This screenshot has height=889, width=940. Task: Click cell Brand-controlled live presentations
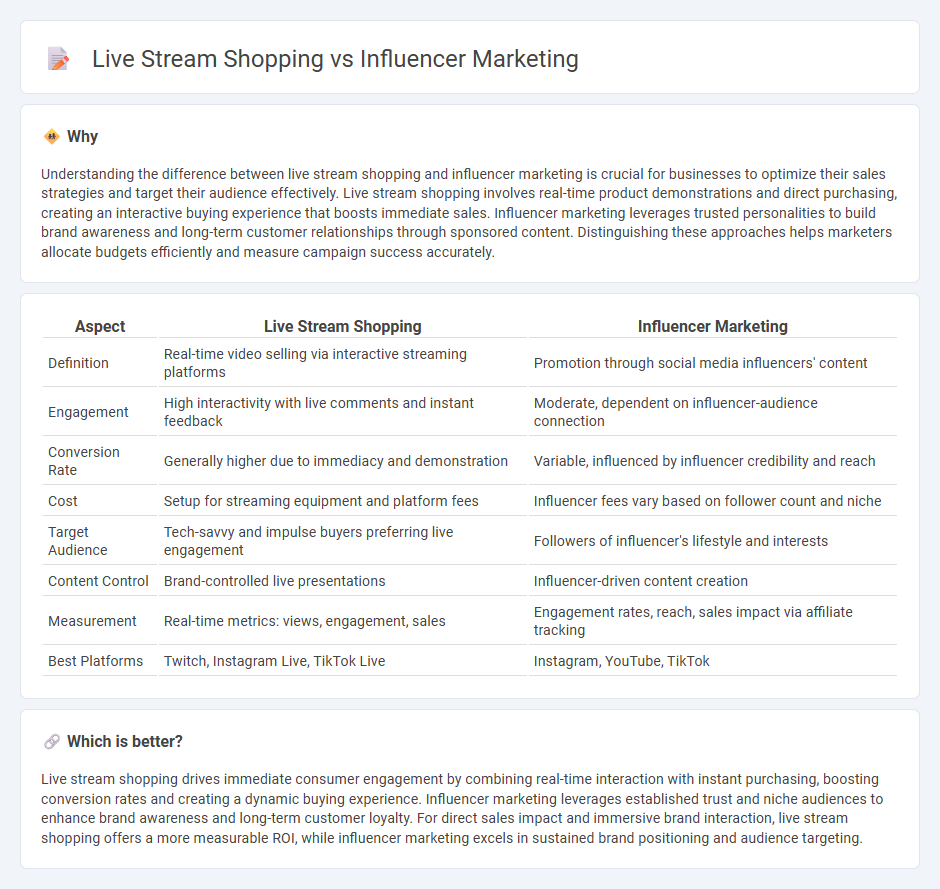[343, 581]
